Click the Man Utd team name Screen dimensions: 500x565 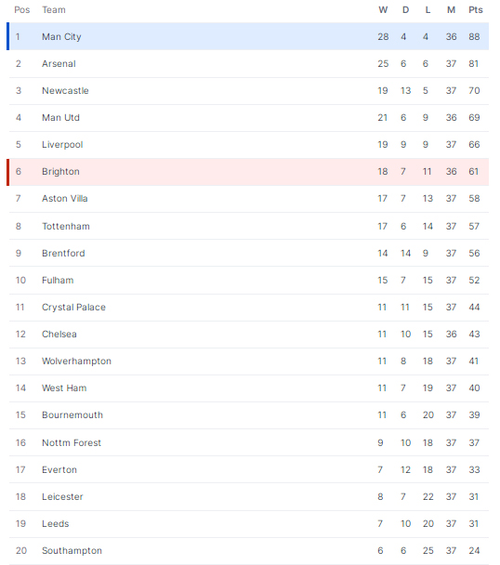pos(61,117)
